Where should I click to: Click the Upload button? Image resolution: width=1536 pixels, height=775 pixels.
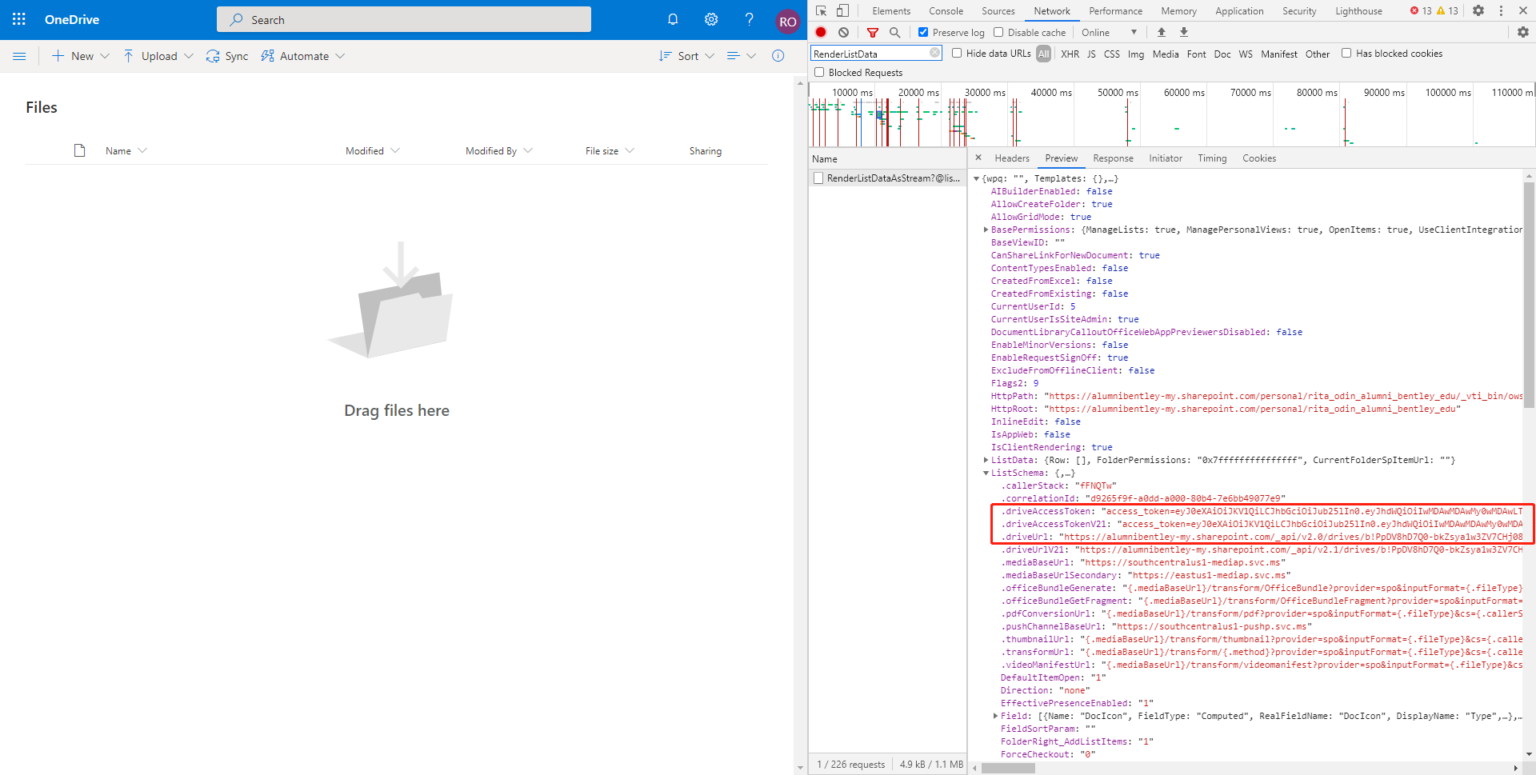coord(156,56)
